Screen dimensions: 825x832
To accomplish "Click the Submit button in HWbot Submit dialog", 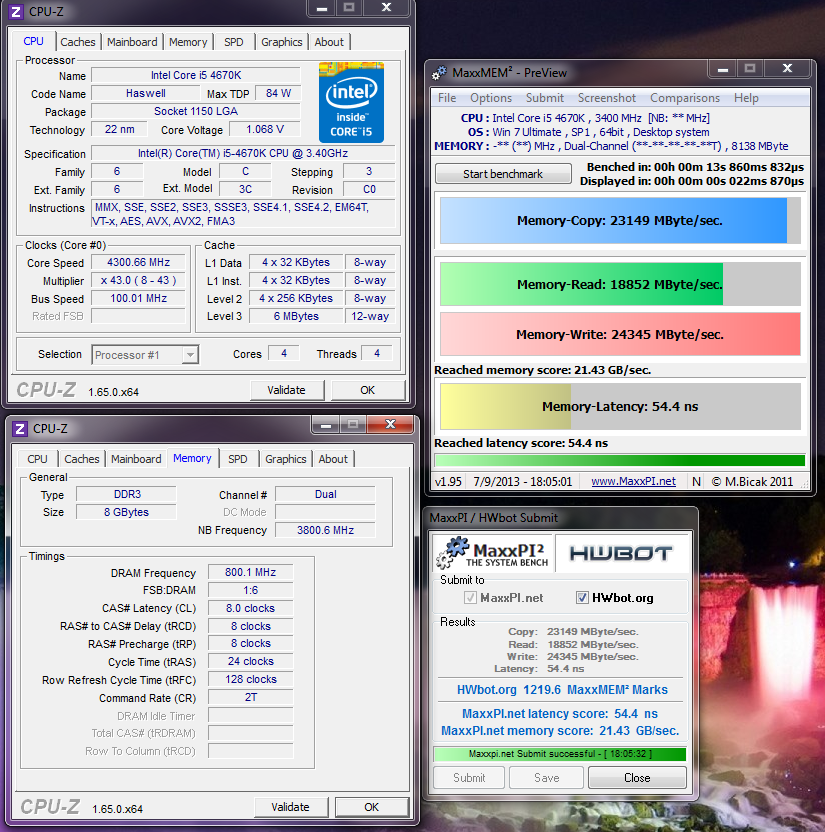I will (469, 778).
